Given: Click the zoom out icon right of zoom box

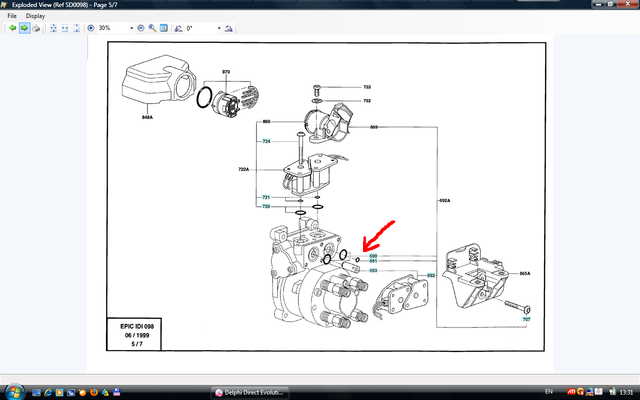Looking at the screenshot, I should click(x=141, y=28).
